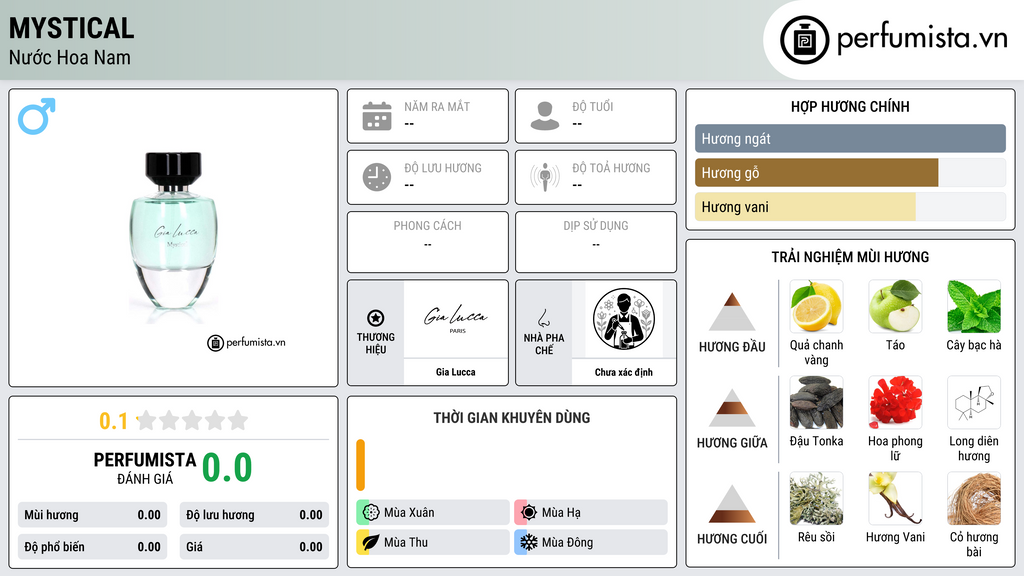Click the Long diên hương molecule image
1024x576 pixels.
(974, 402)
